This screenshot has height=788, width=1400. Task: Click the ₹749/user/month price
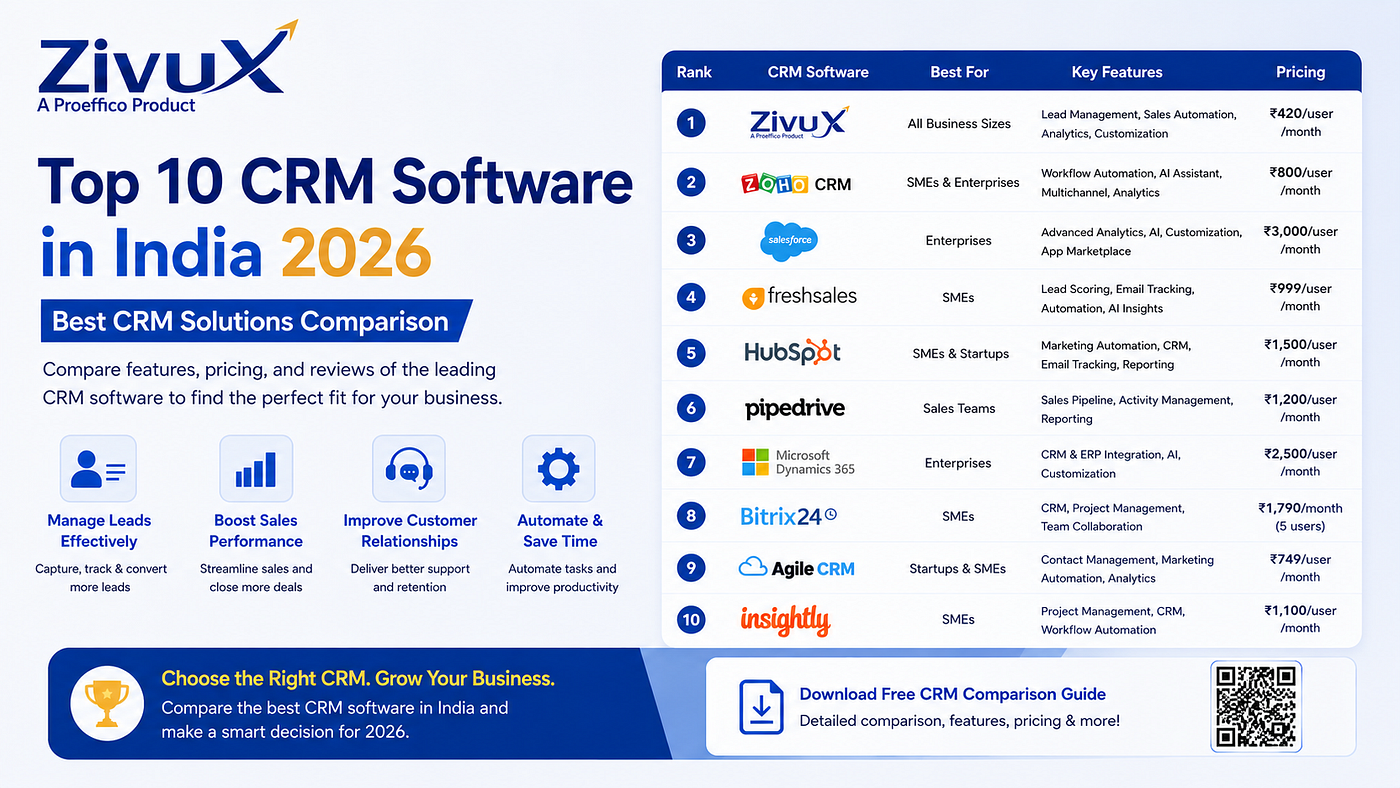tap(1301, 568)
